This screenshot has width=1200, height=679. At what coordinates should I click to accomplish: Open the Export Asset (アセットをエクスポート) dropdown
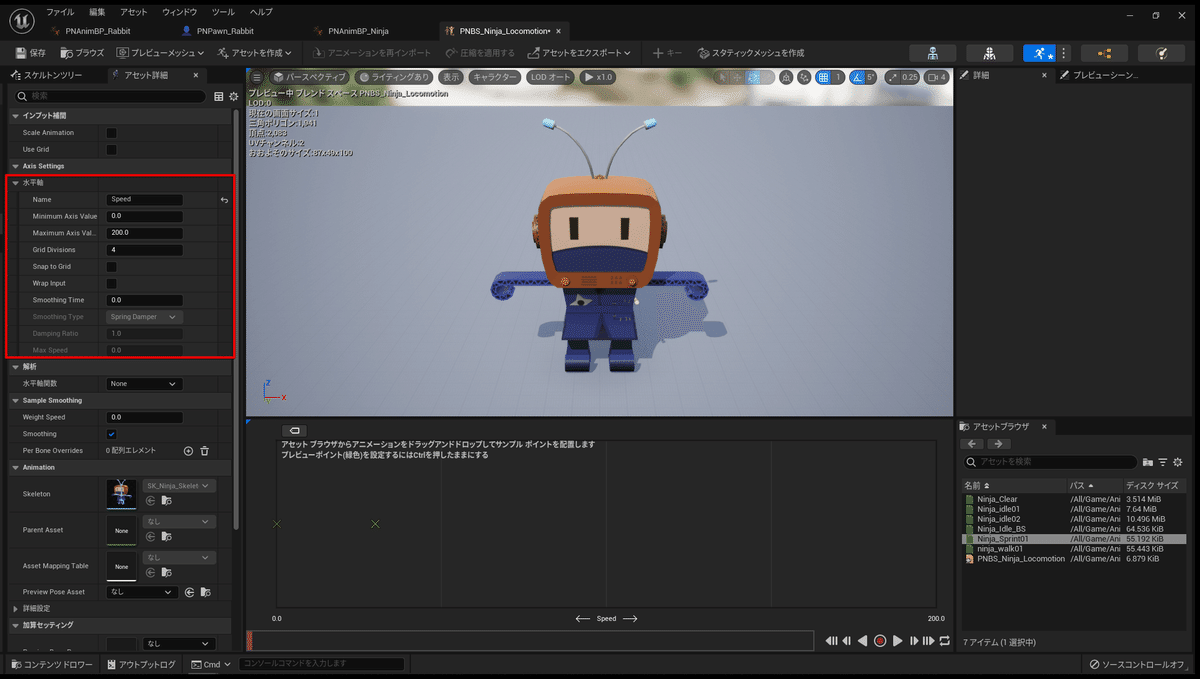tap(580, 53)
